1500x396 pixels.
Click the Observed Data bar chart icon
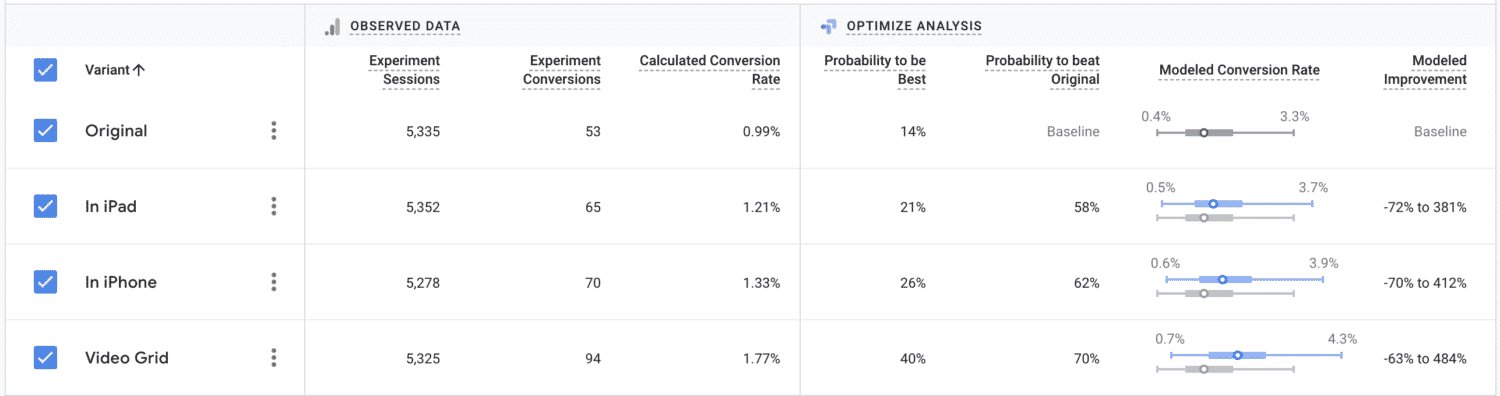click(332, 27)
